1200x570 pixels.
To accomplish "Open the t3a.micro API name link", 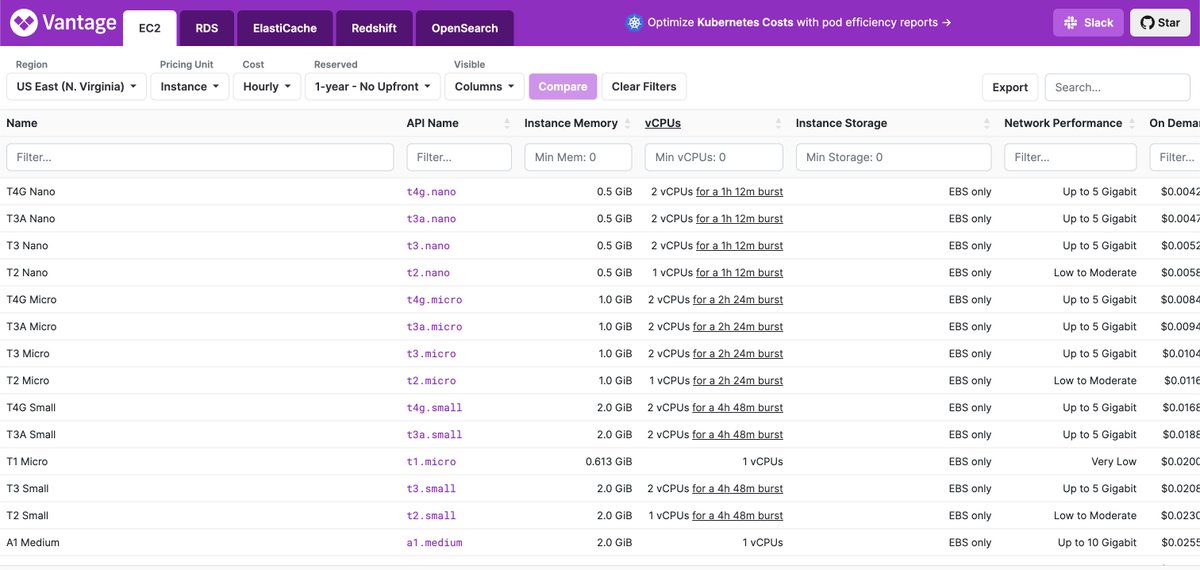I will 434,327.
